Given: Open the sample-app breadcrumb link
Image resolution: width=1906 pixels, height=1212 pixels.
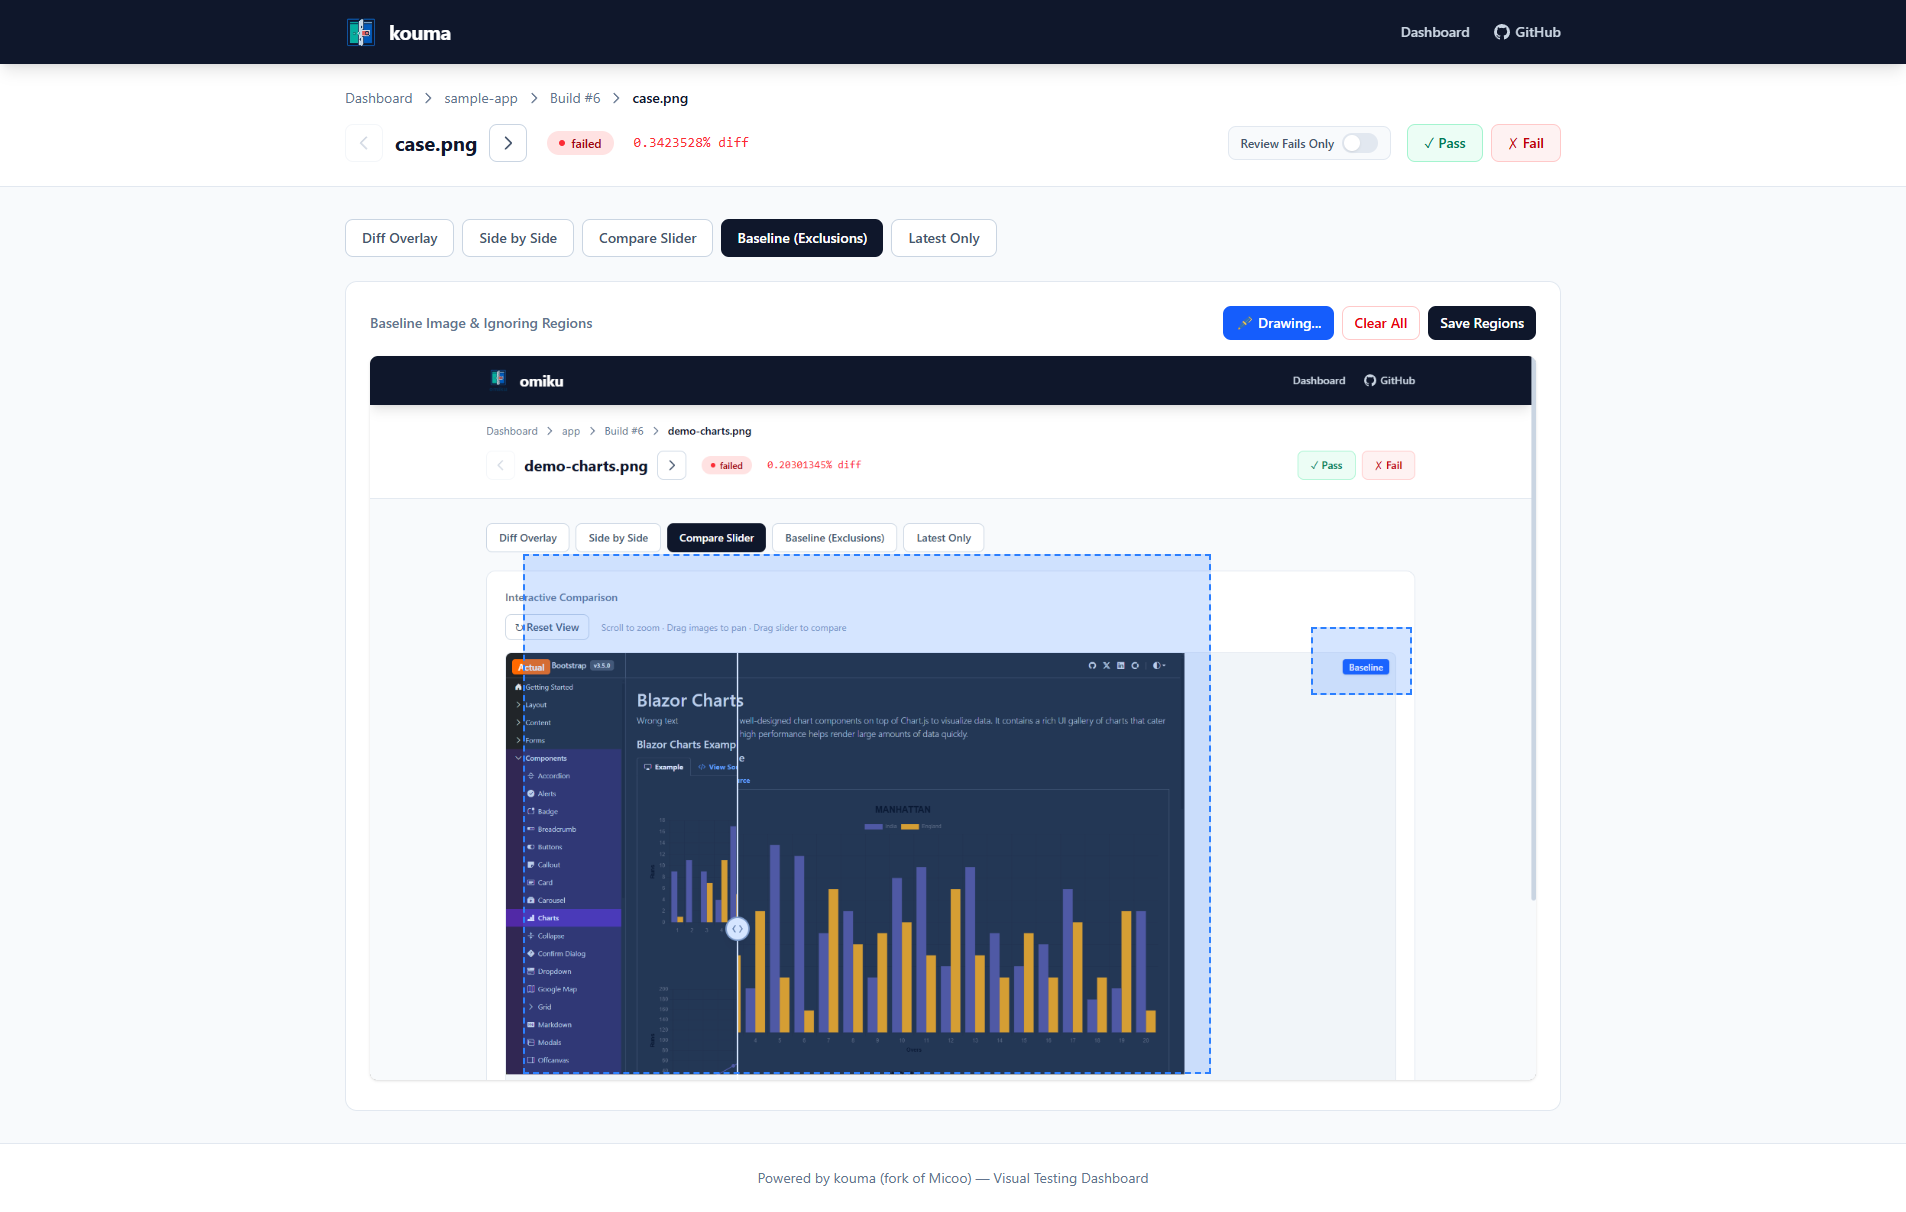Looking at the screenshot, I should [x=480, y=98].
